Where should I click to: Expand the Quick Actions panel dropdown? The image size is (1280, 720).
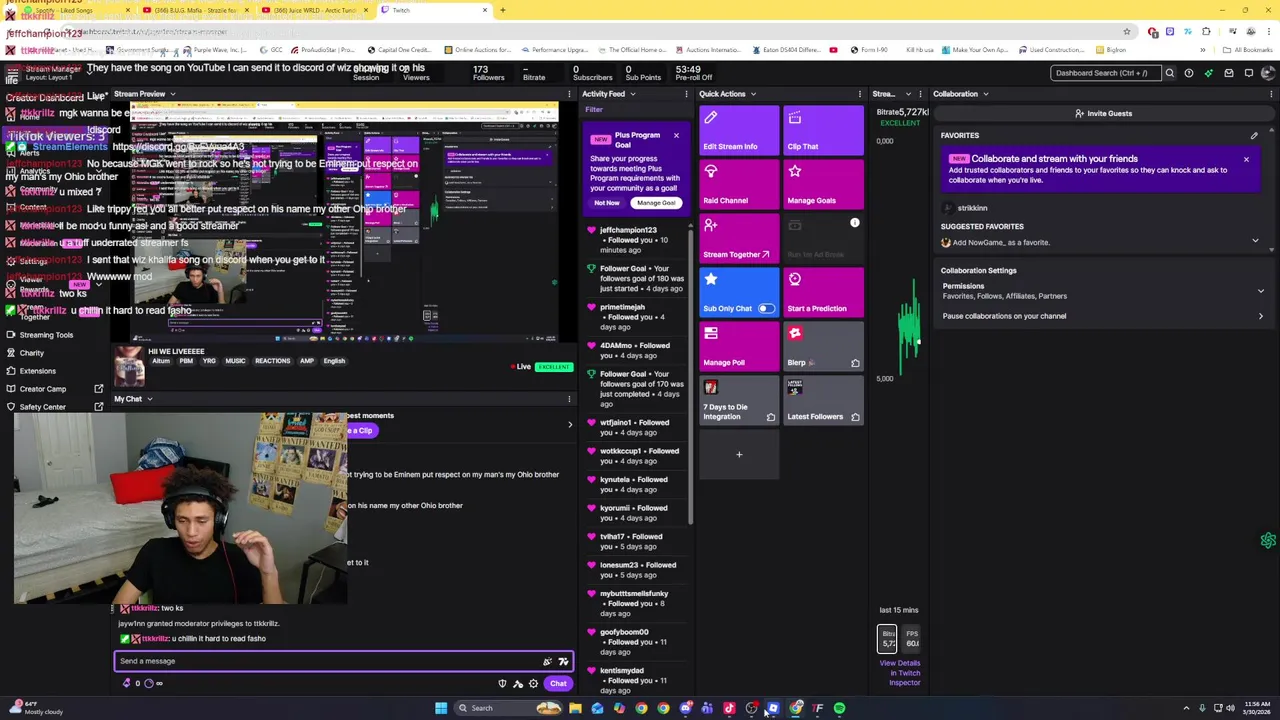(753, 94)
